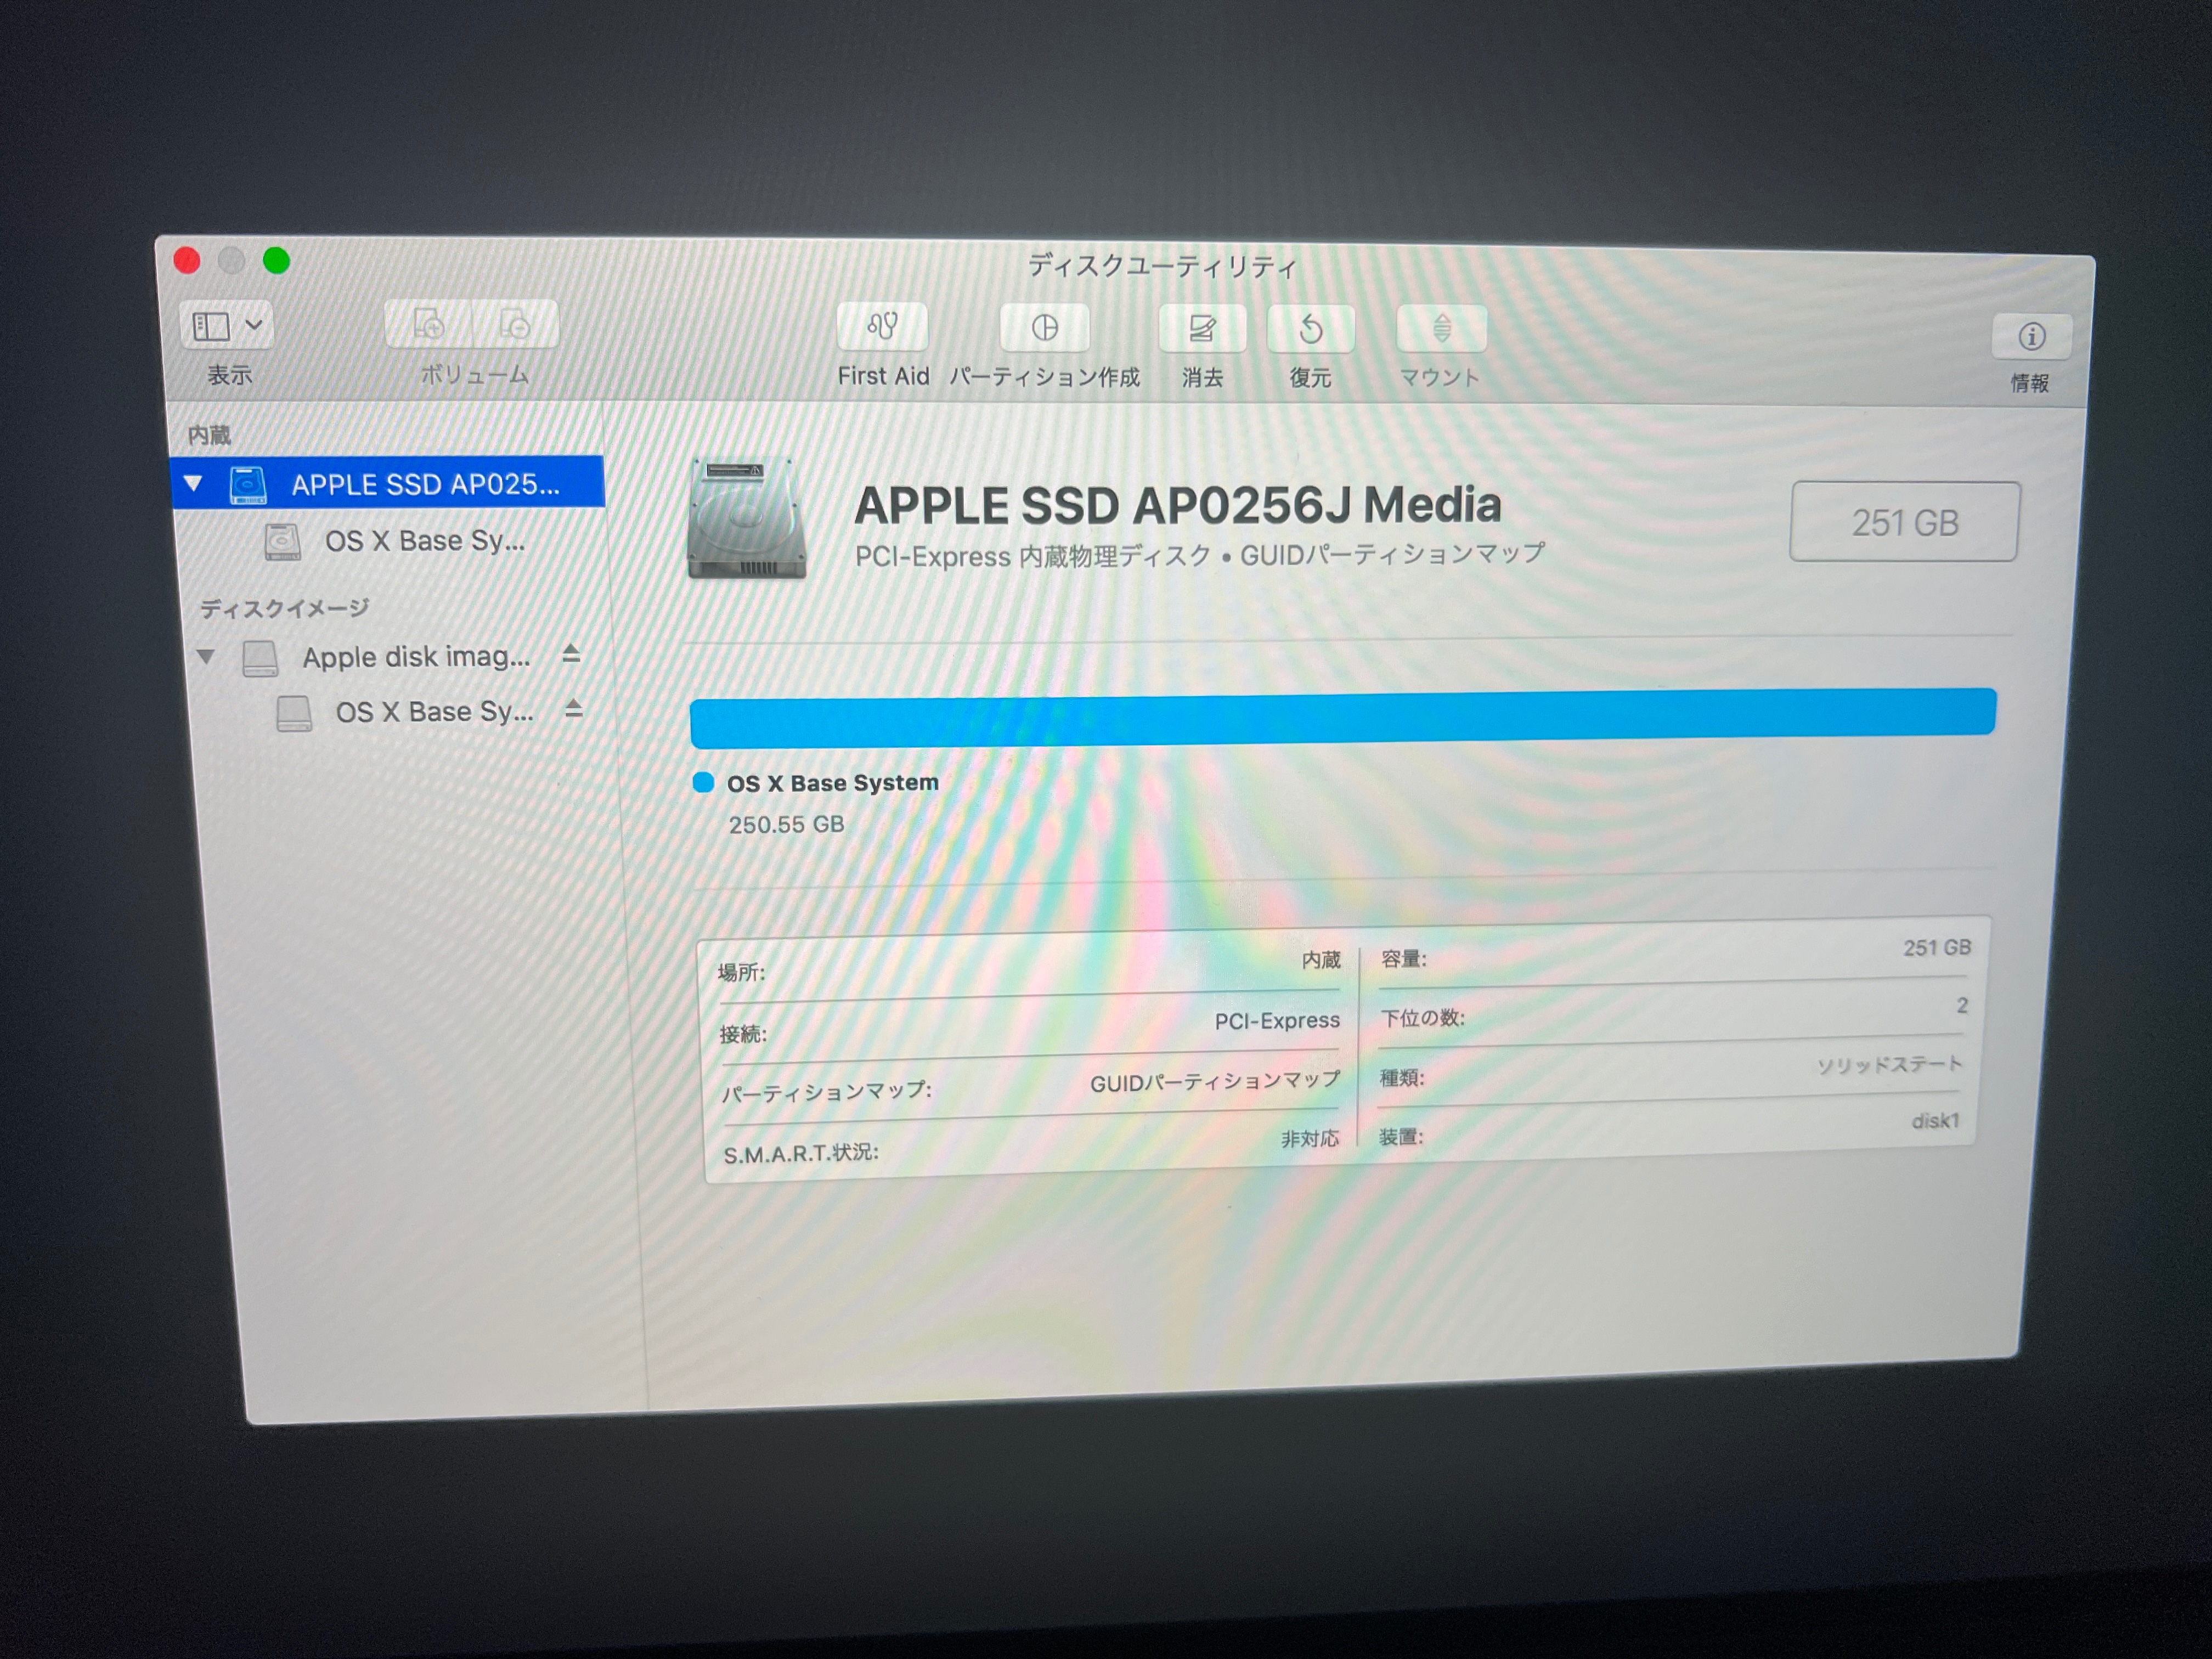Select APPLE SSD AP025... in the sidebar

[x=388, y=483]
